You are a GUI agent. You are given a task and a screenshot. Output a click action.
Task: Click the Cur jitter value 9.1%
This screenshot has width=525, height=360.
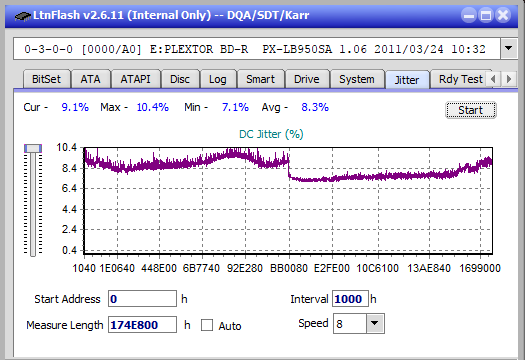[75, 107]
